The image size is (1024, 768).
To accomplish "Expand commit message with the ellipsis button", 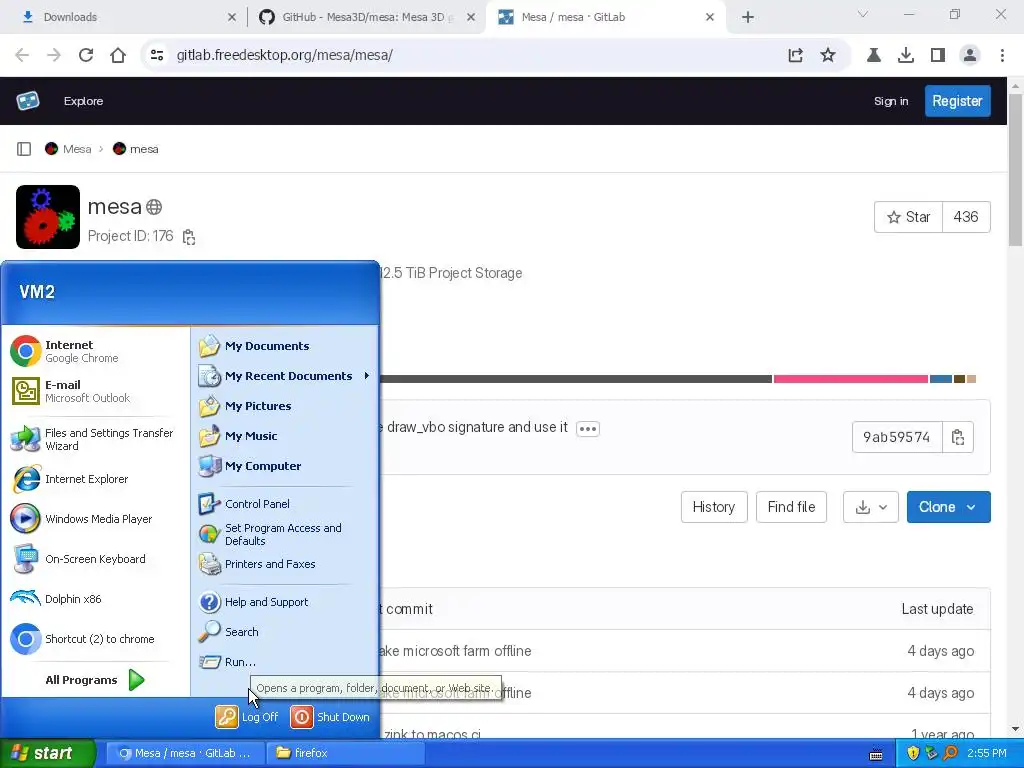I will pos(588,429).
